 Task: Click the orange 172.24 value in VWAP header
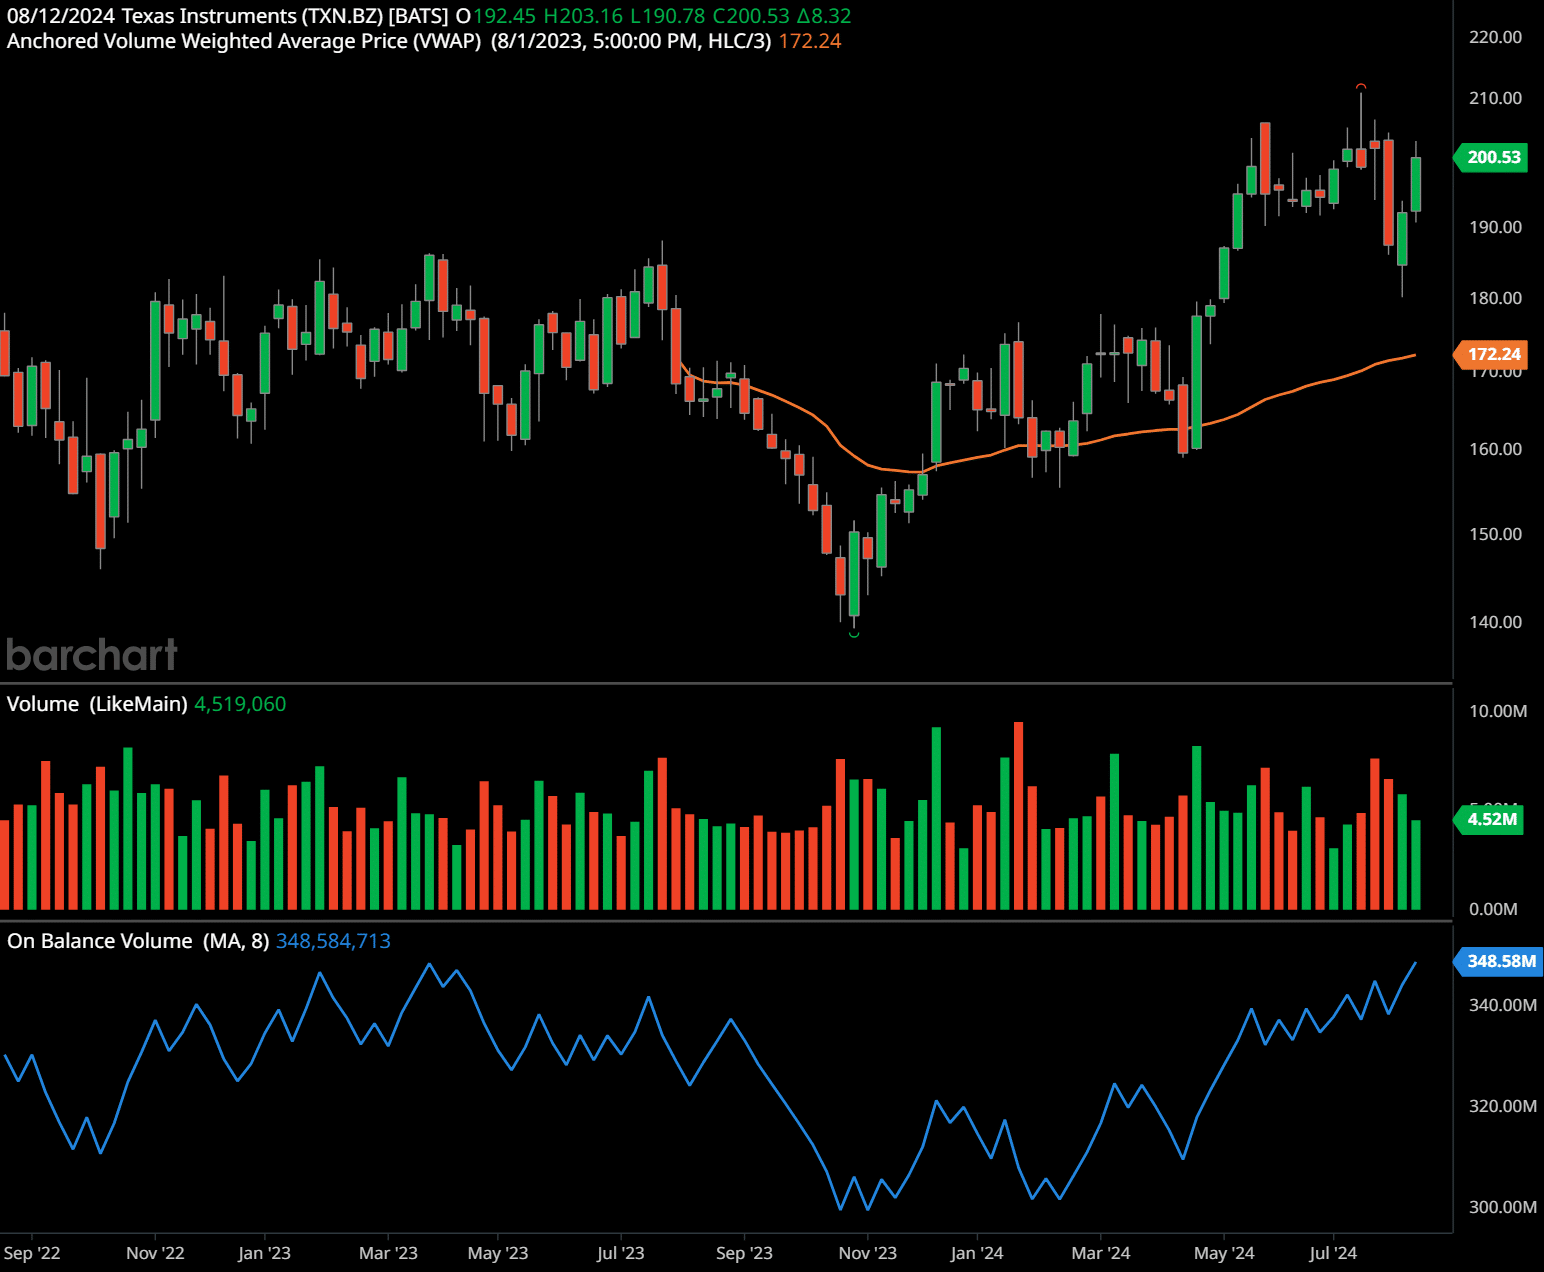click(810, 41)
